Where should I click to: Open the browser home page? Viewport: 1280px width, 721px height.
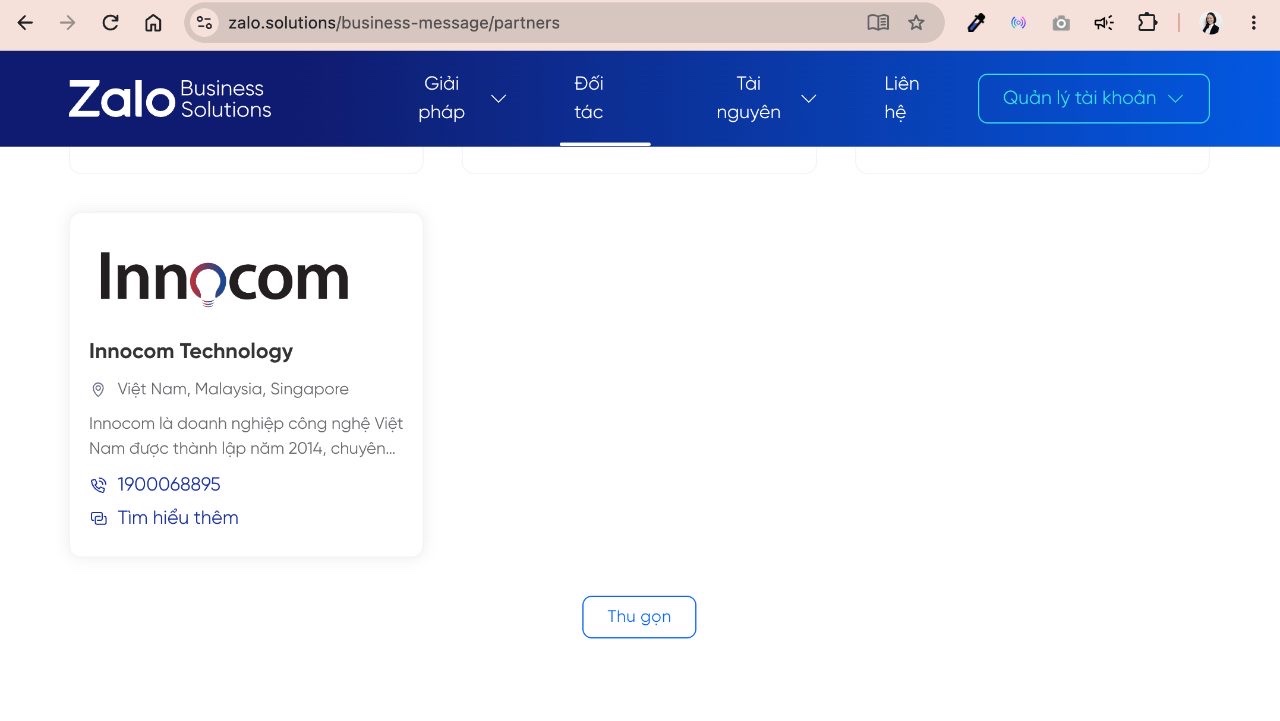[x=153, y=22]
